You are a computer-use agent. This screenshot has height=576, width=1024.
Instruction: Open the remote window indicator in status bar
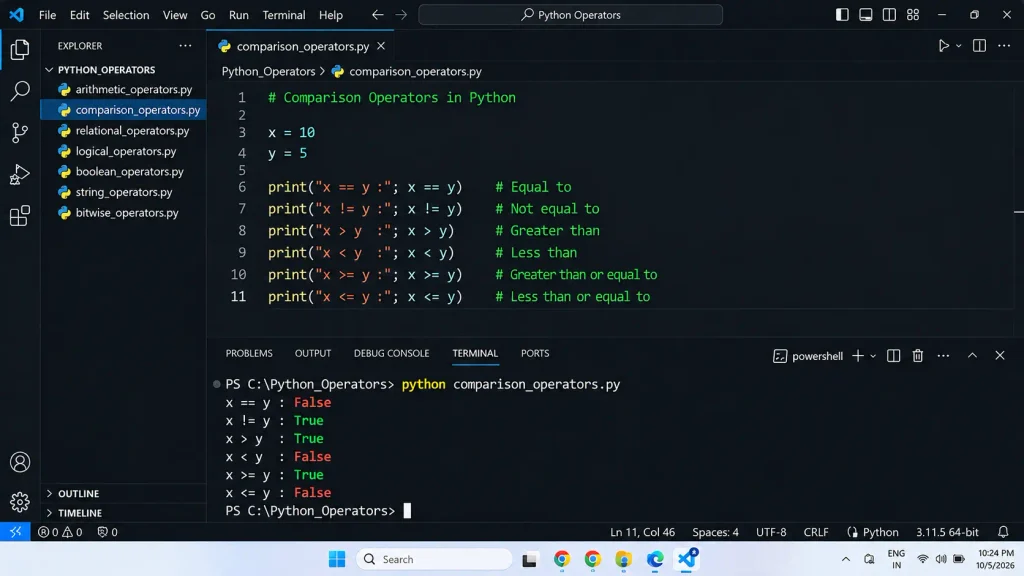pyautogui.click(x=15, y=532)
